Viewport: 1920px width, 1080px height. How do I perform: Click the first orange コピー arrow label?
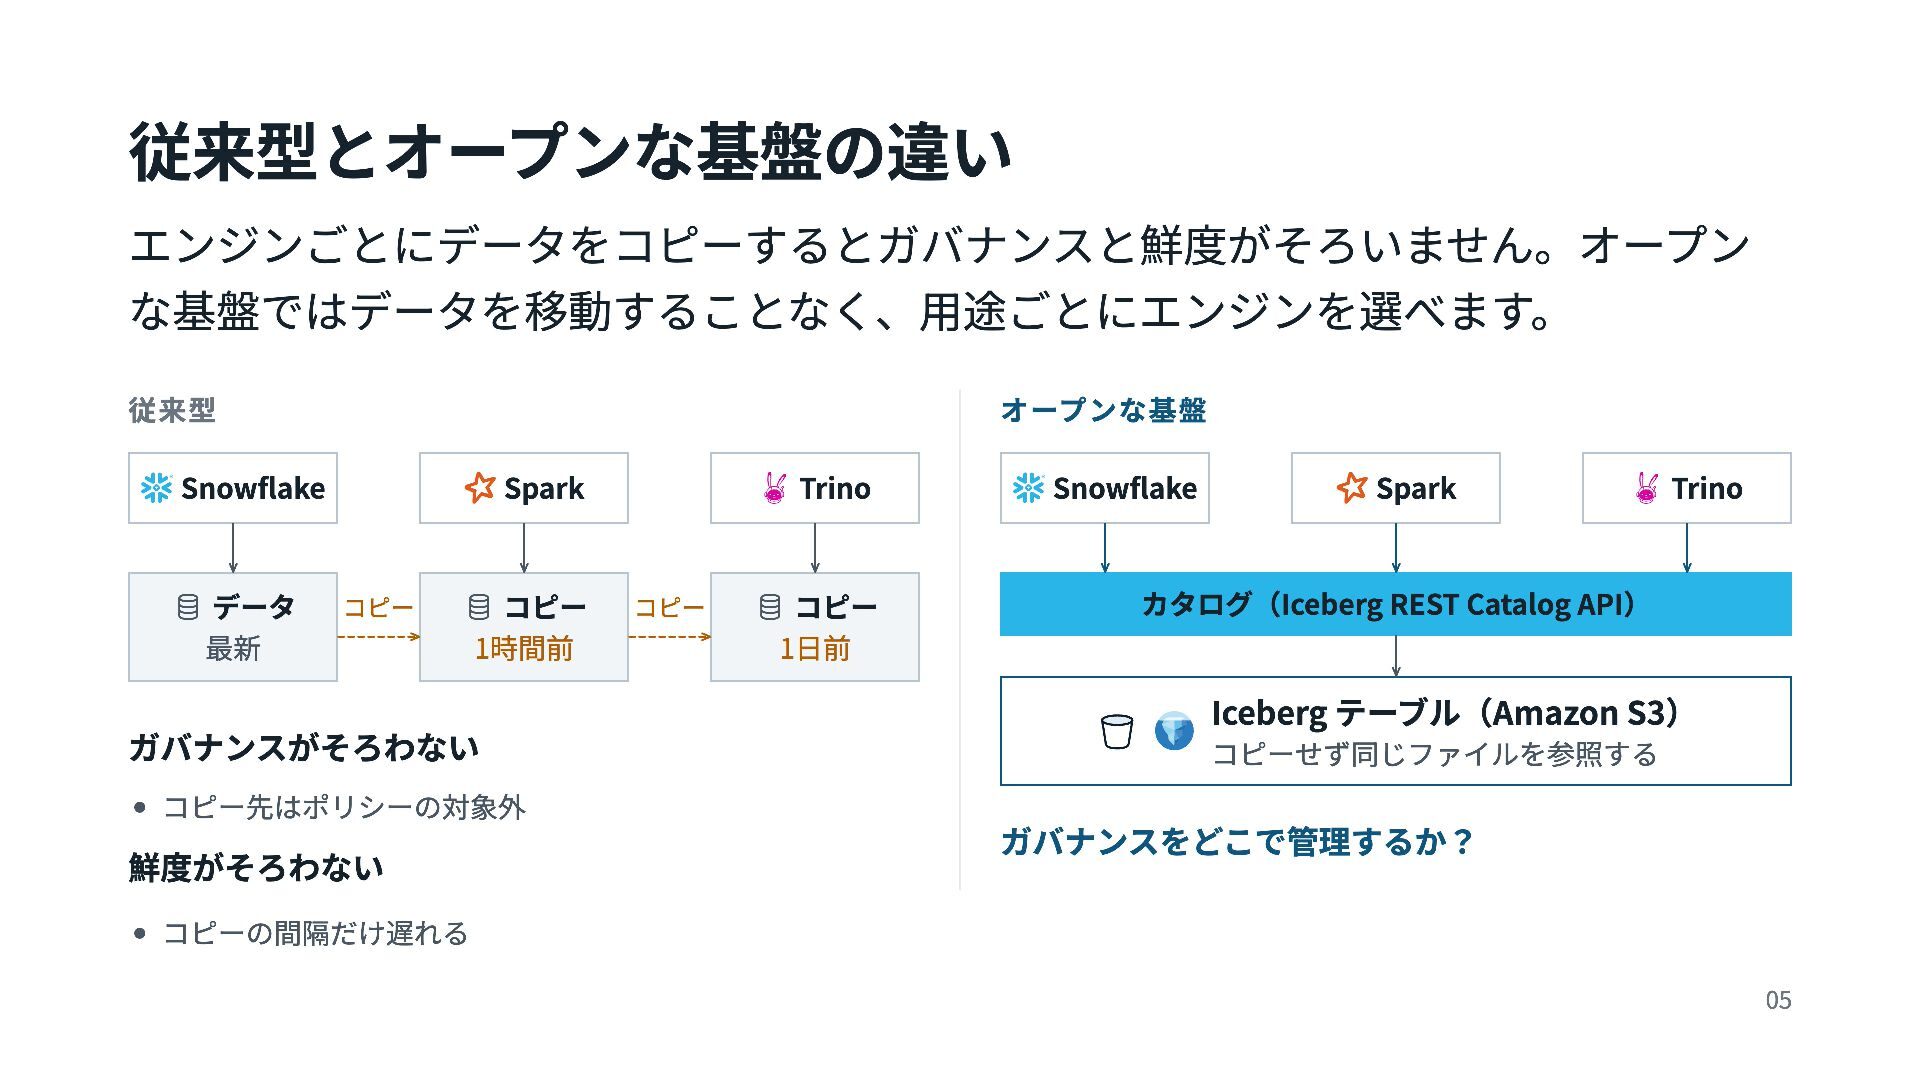(x=378, y=608)
